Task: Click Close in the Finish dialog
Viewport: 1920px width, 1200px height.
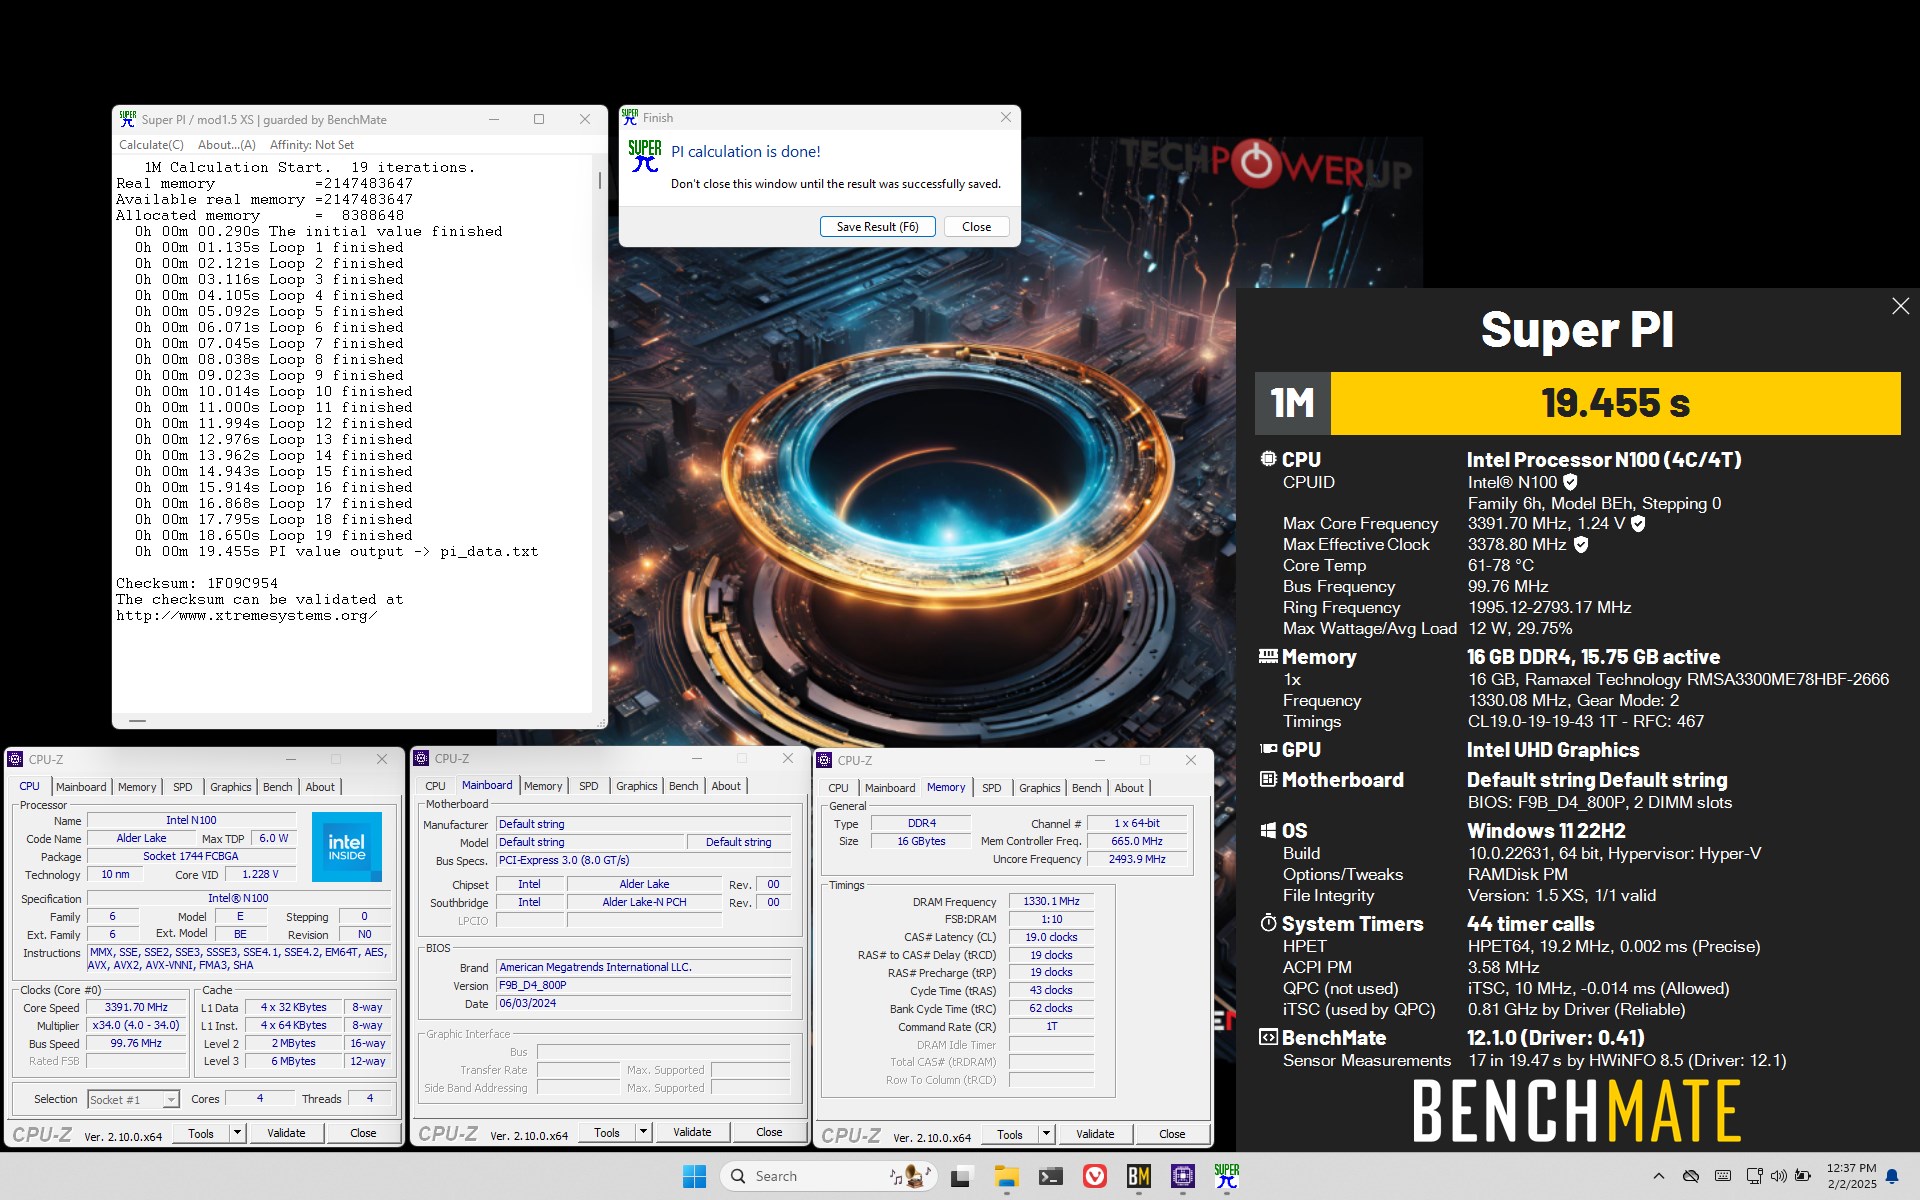Action: point(976,227)
